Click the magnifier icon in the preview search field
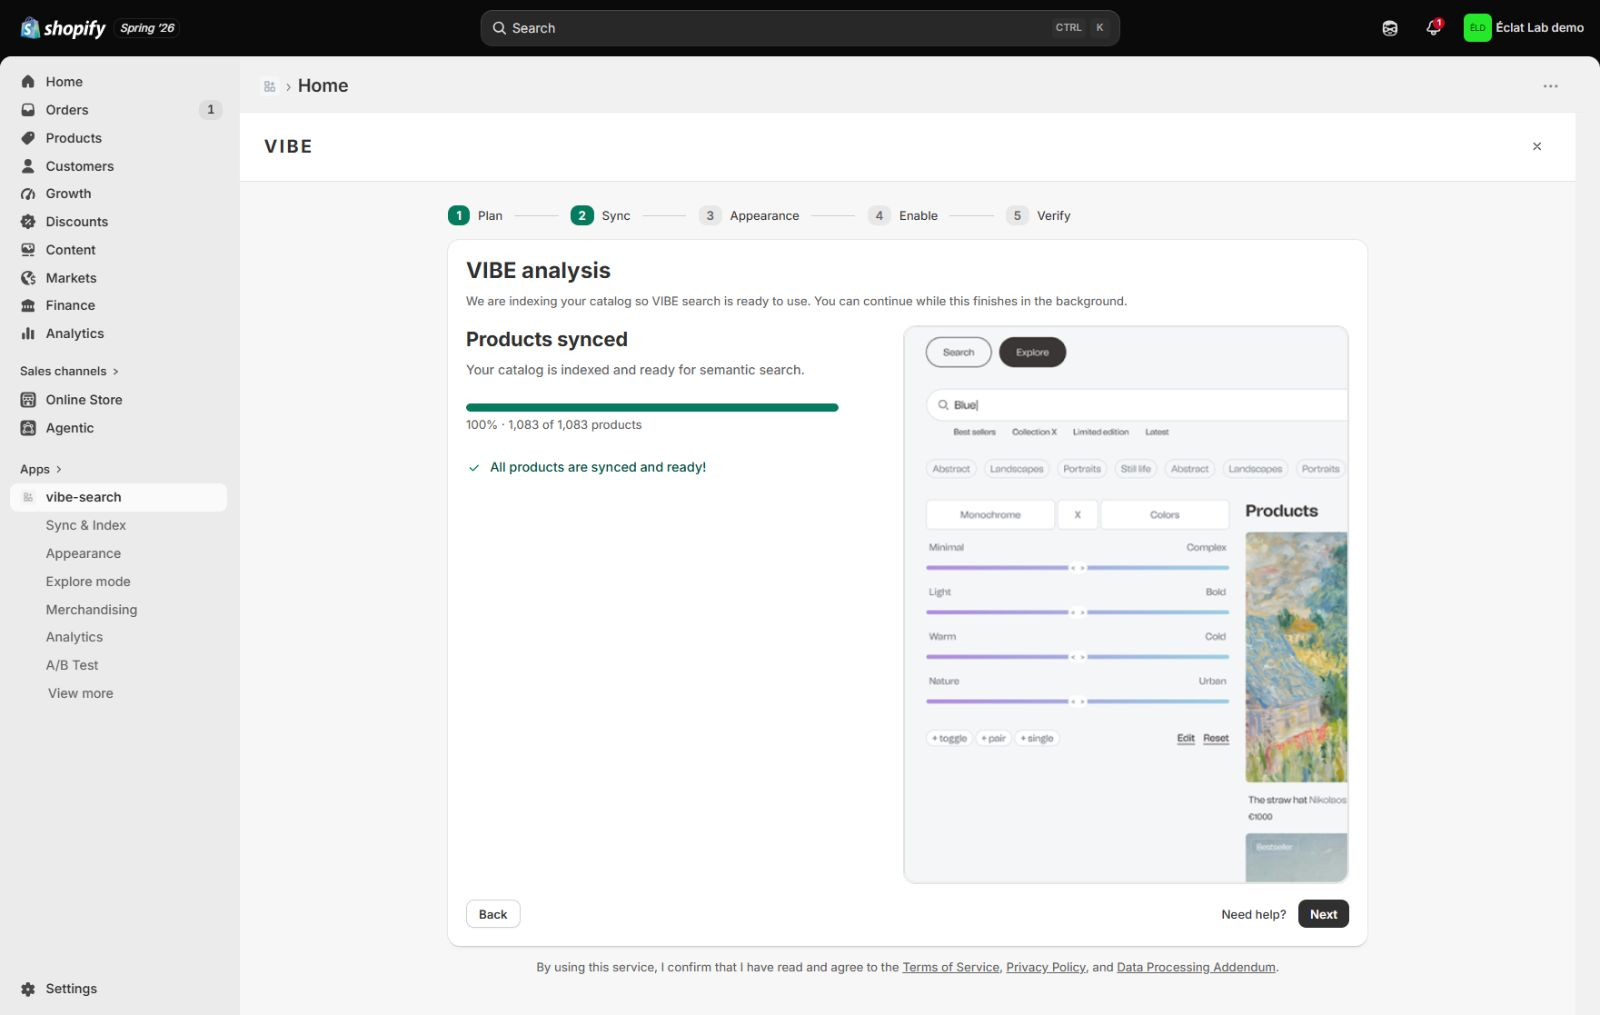1600x1015 pixels. (x=942, y=405)
